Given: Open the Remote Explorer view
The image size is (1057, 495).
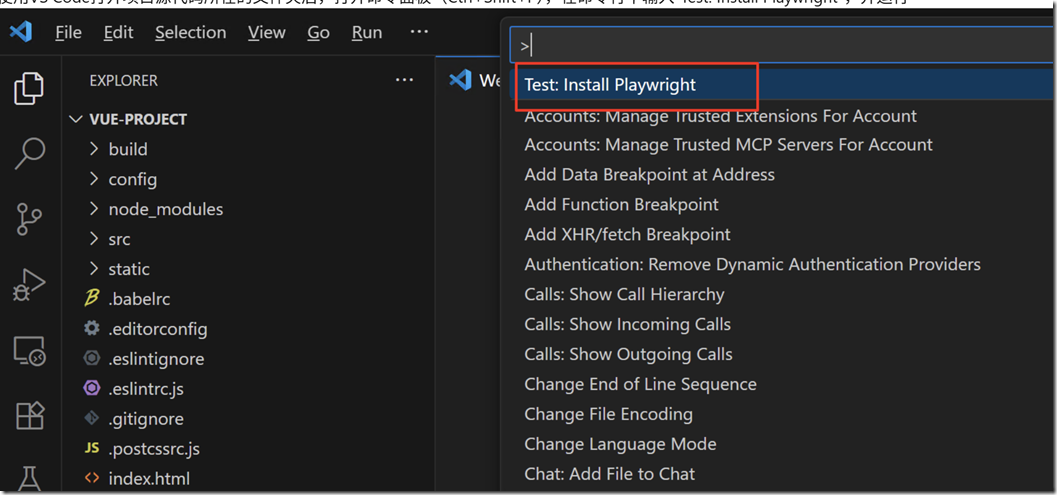Looking at the screenshot, I should click(x=29, y=351).
